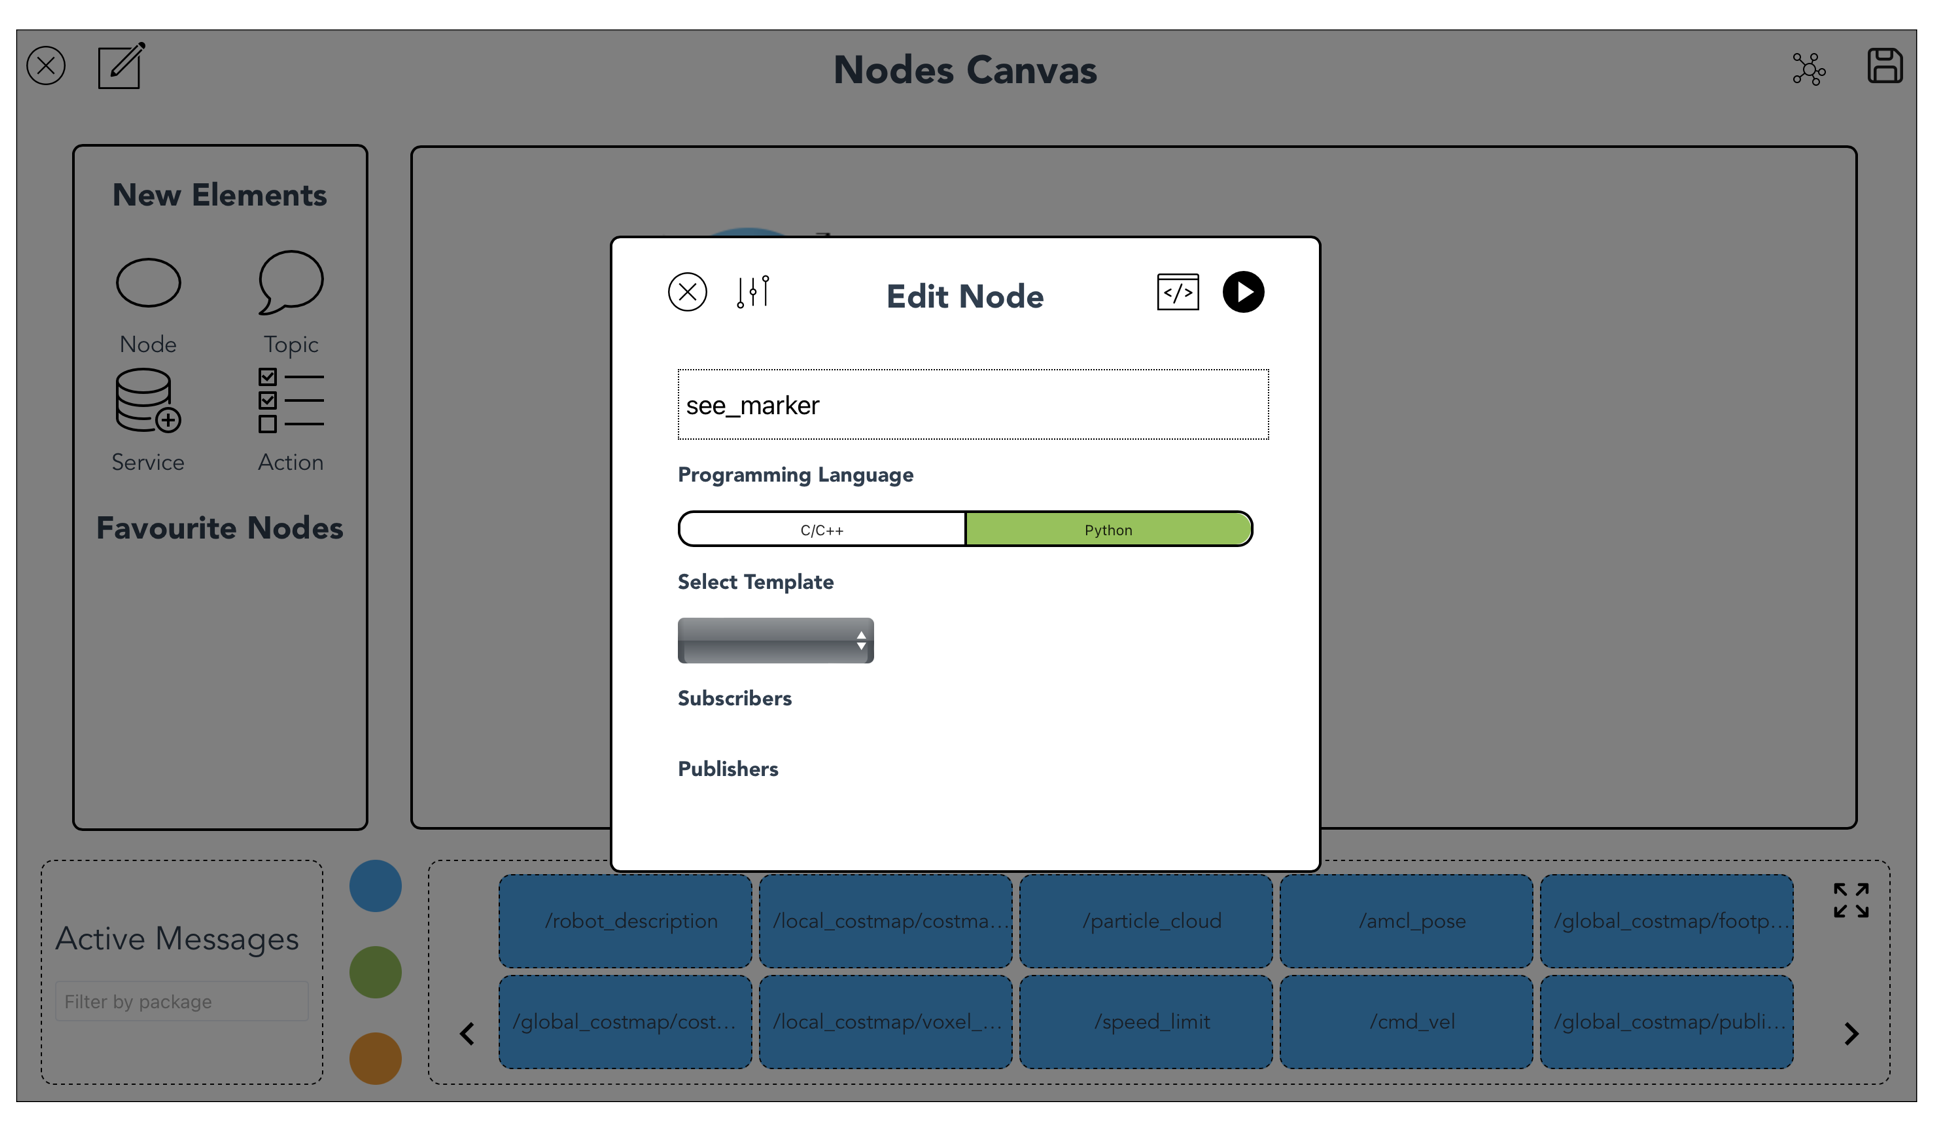Click the pencil edit icon in the header
1952x1128 pixels.
click(x=121, y=67)
